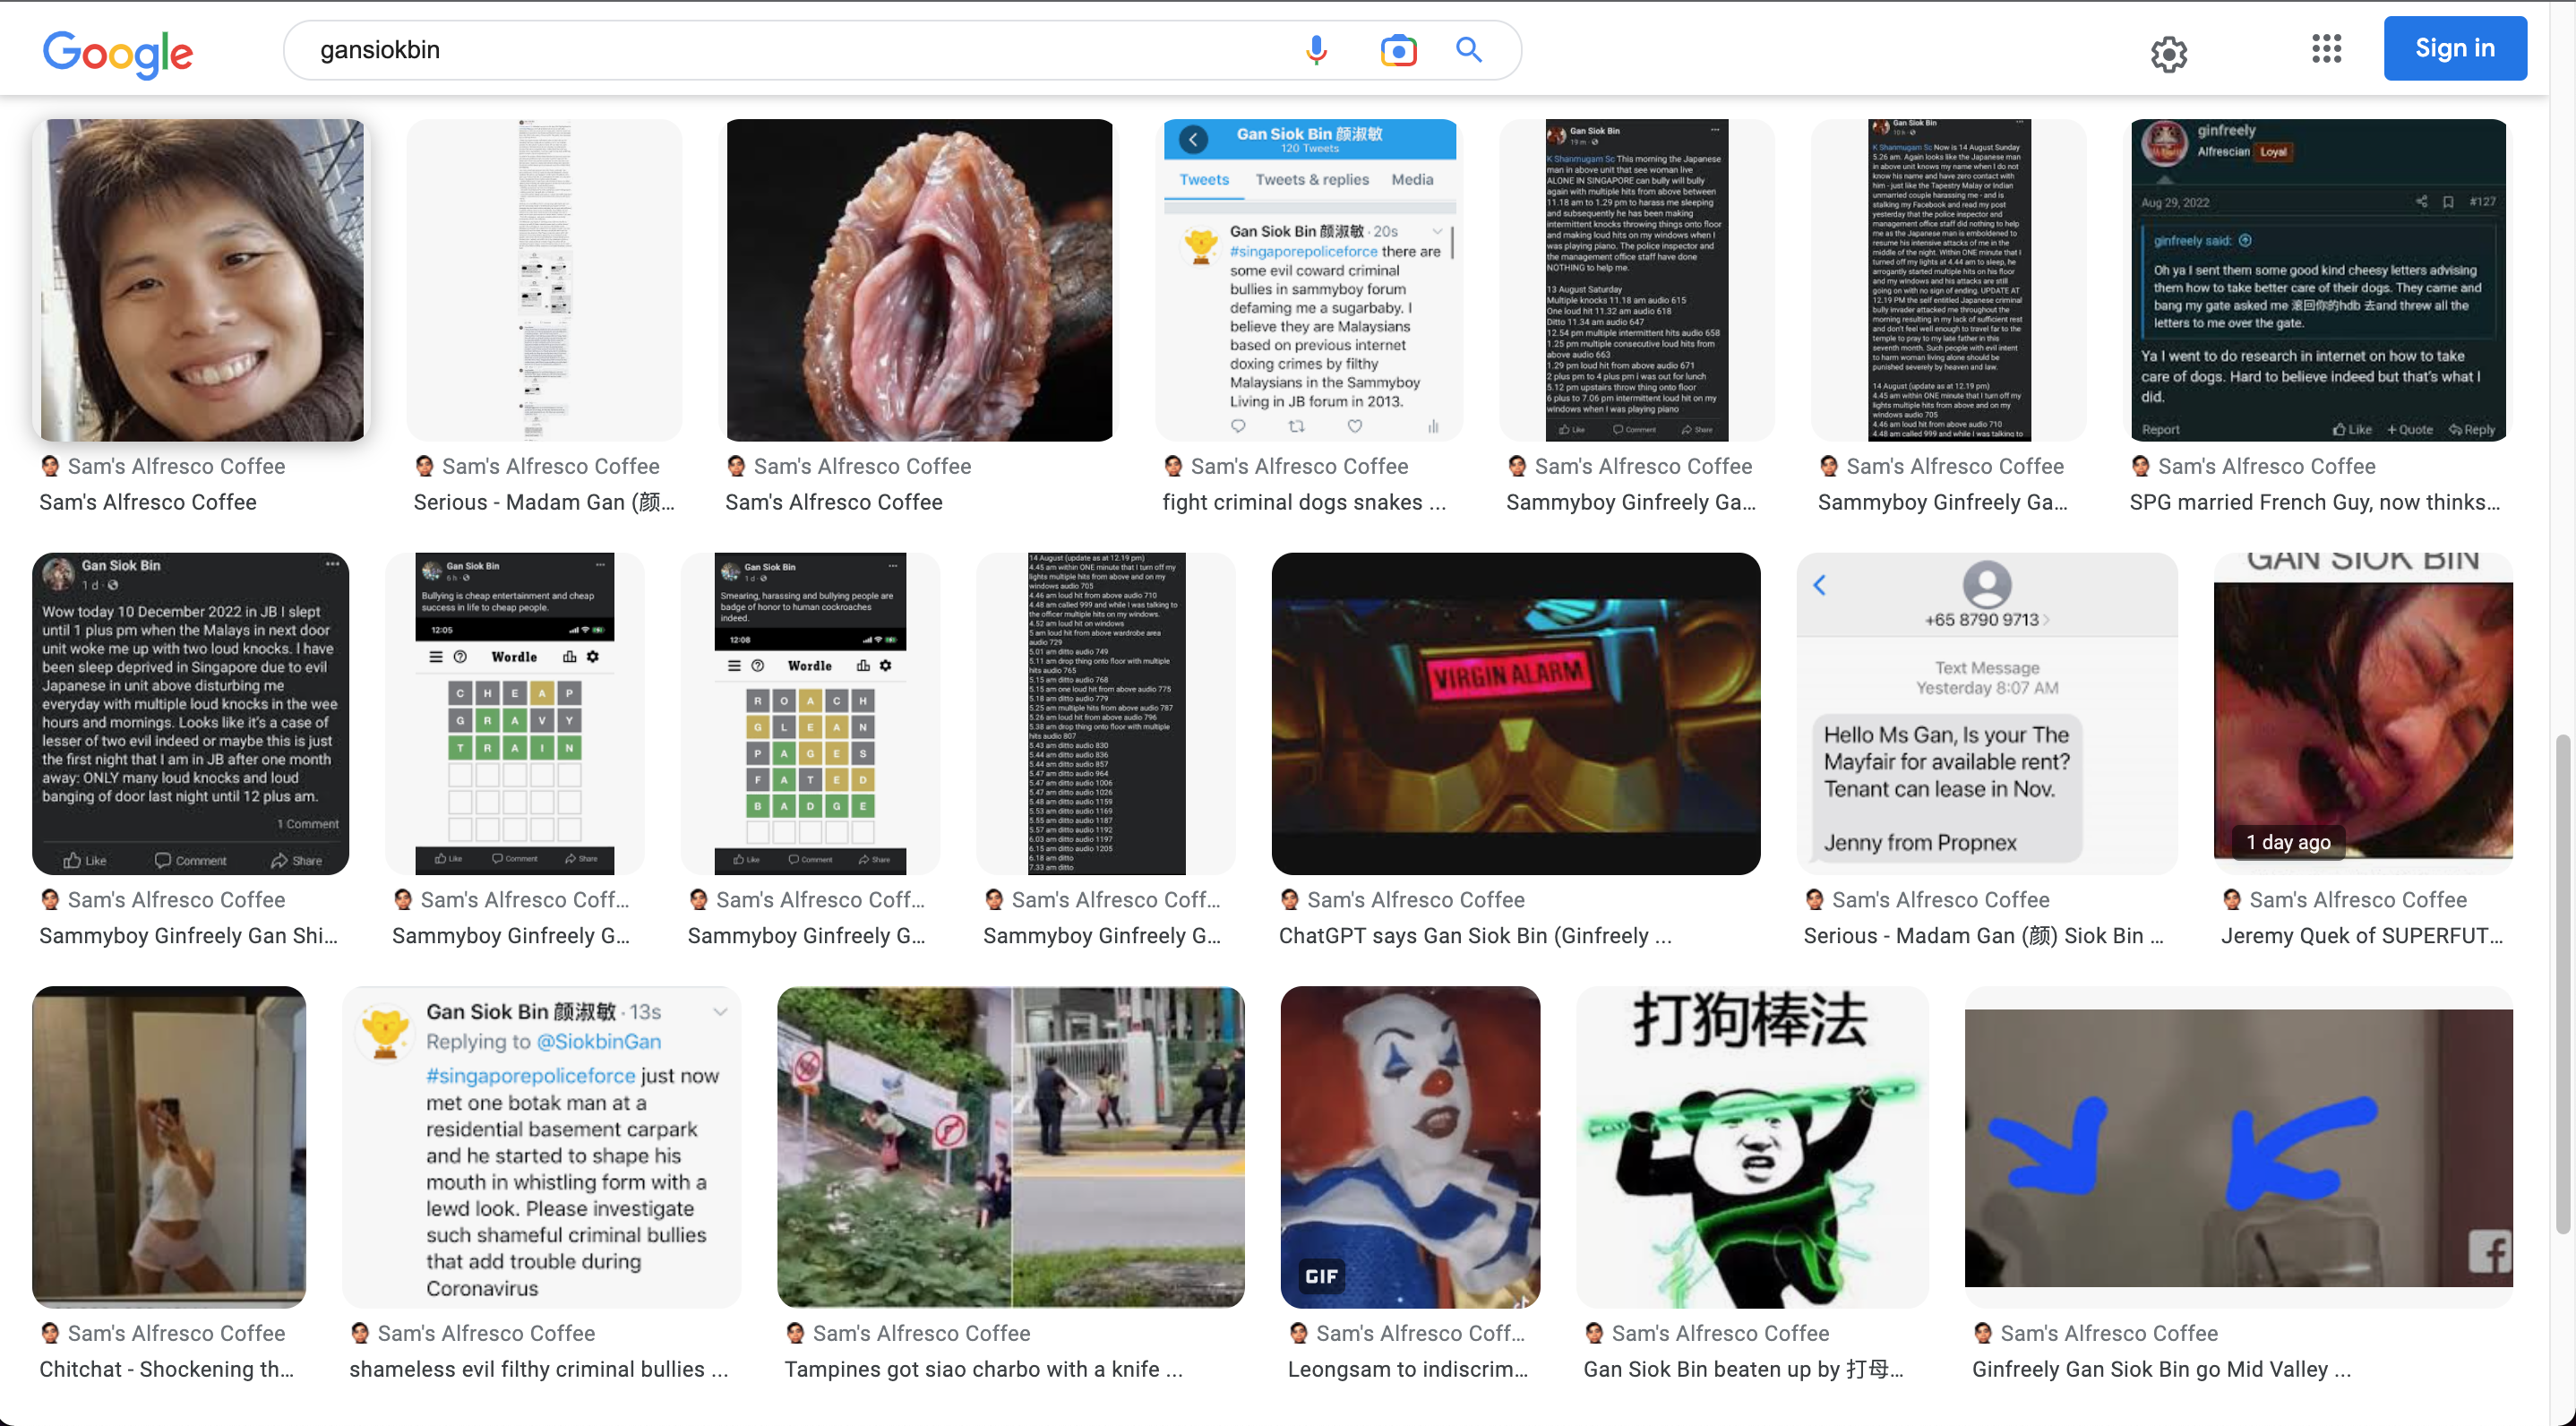Click 'fight criminal dogs snakes ...' result title
This screenshot has width=2576, height=1426.
(1303, 502)
